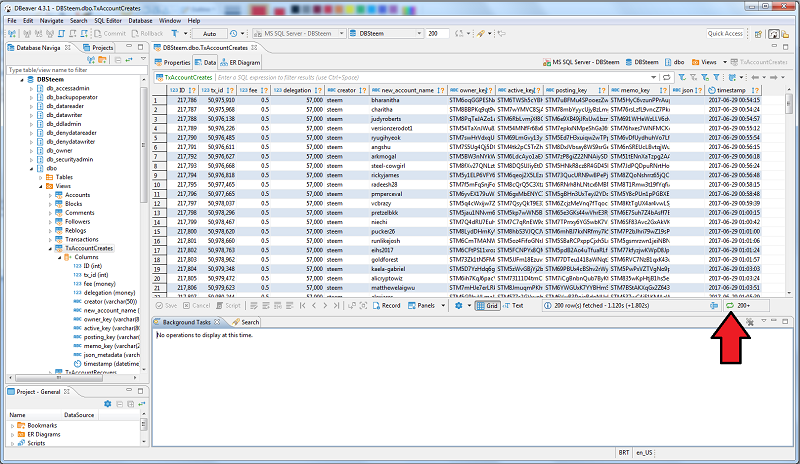Click the remove all finished tasks icon in Background Tasks
Image resolution: width=800 pixels, height=464 pixels.
(x=750, y=322)
